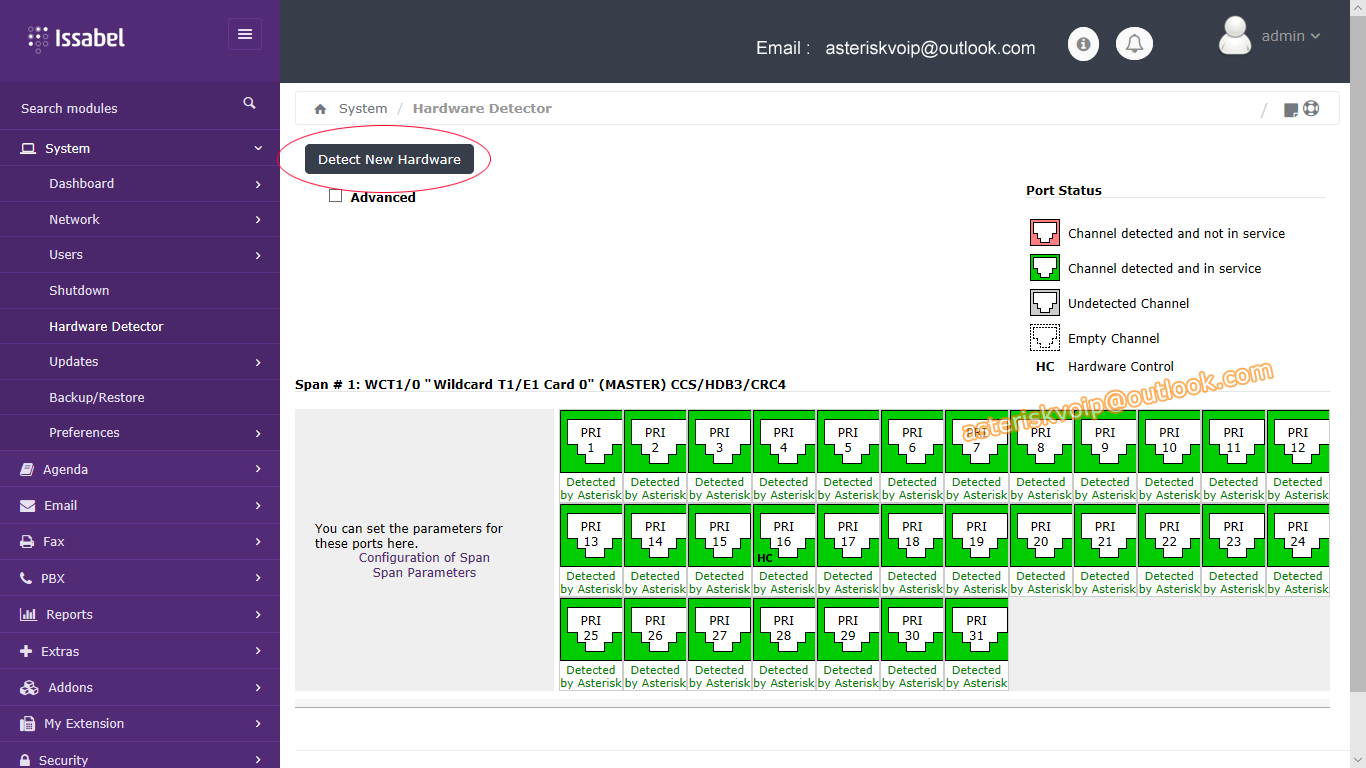Screen dimensions: 1366x768
Task: Click the sticky note icon
Action: pos(1291,110)
